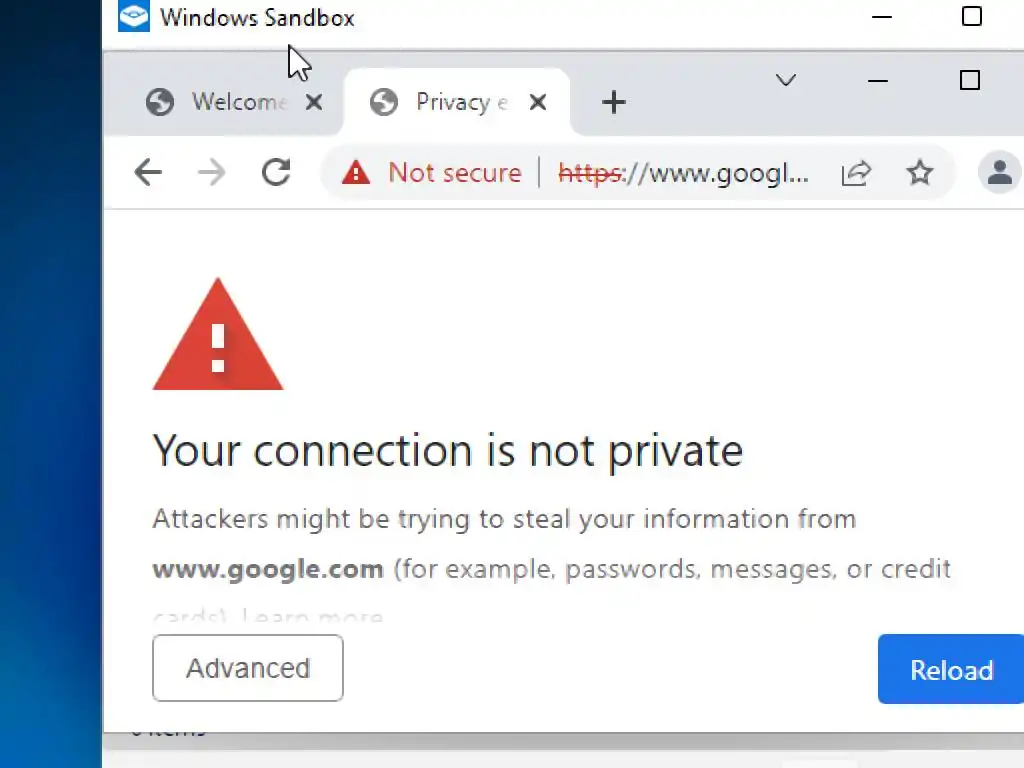Open the profile avatar icon
This screenshot has width=1024, height=768.
tap(999, 173)
